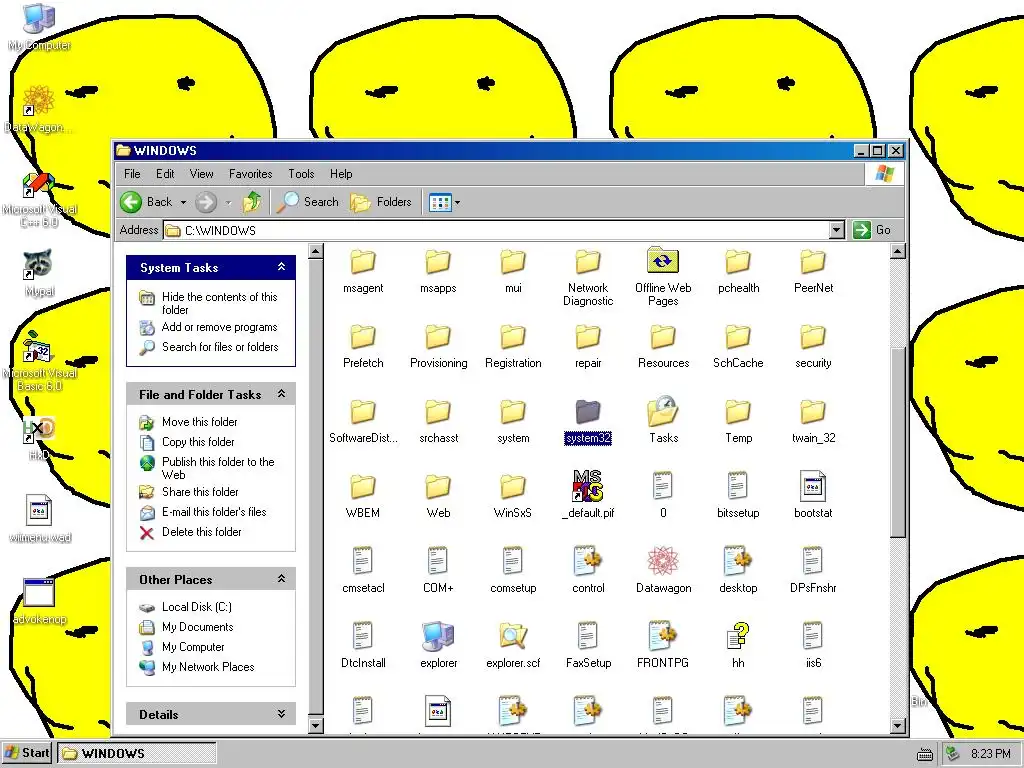Viewport: 1024px width, 768px height.
Task: Click the file list vertical scrollbar thumb
Action: [x=898, y=441]
